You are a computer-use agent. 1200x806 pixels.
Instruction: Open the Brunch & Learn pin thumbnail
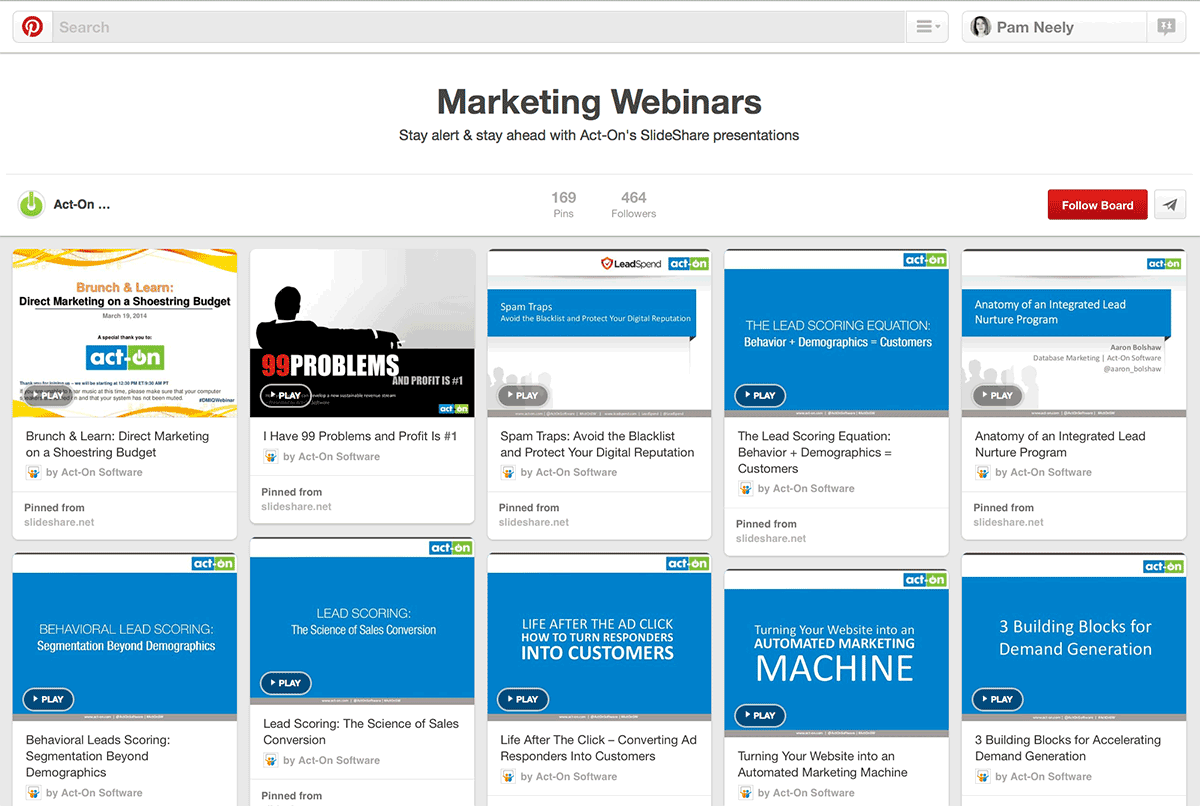coord(125,333)
